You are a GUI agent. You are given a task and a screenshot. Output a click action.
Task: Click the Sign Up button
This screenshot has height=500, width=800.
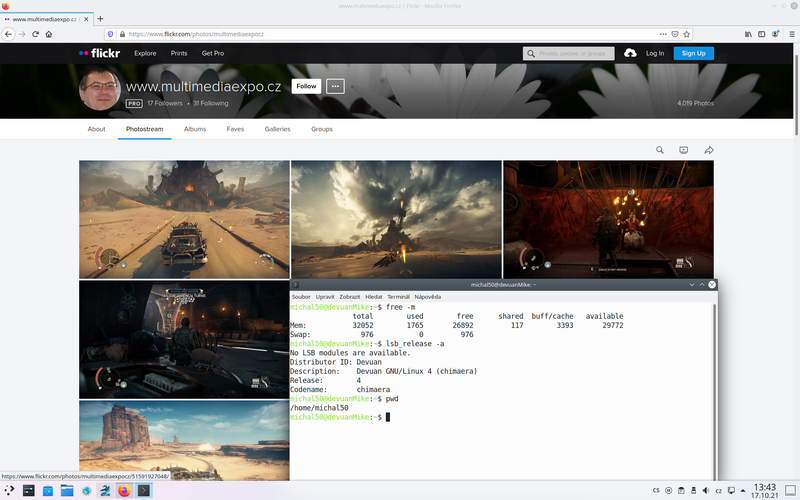click(693, 53)
